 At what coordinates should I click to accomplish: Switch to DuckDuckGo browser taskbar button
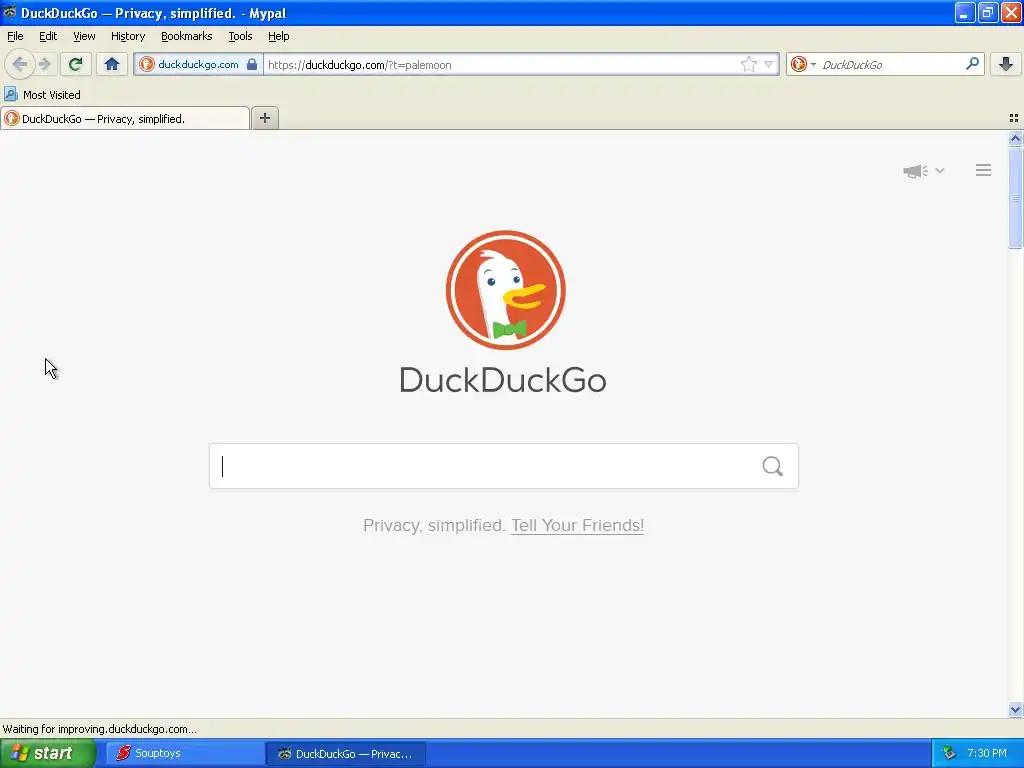coord(346,753)
